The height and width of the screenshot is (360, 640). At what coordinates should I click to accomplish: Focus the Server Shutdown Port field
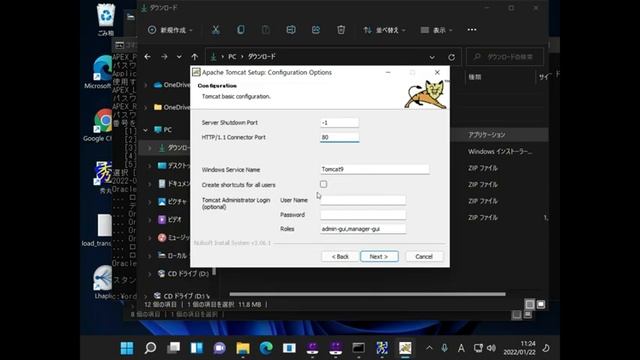tap(340, 122)
